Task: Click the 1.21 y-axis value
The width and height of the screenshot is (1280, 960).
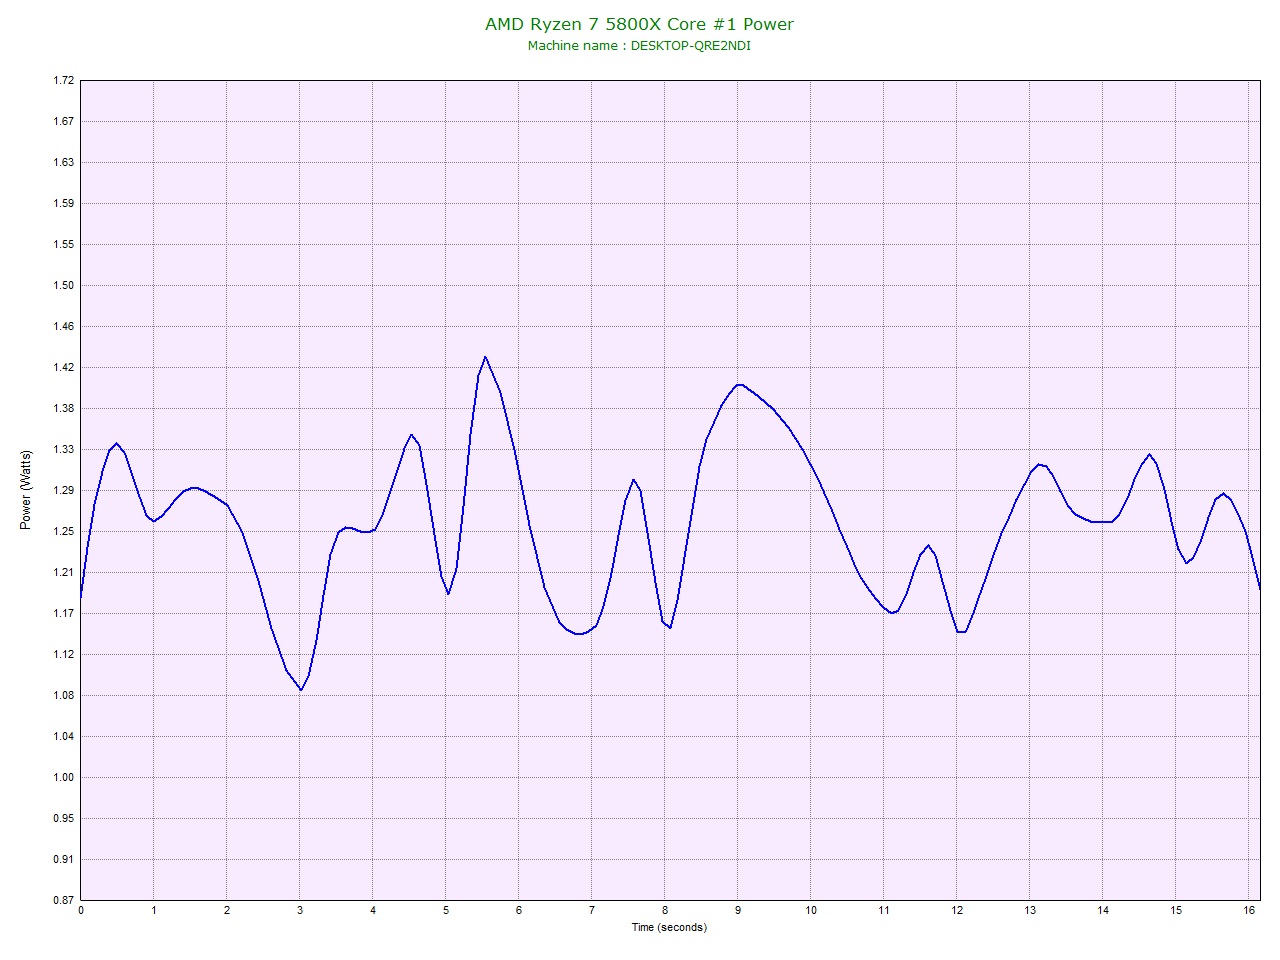Action: tap(63, 573)
